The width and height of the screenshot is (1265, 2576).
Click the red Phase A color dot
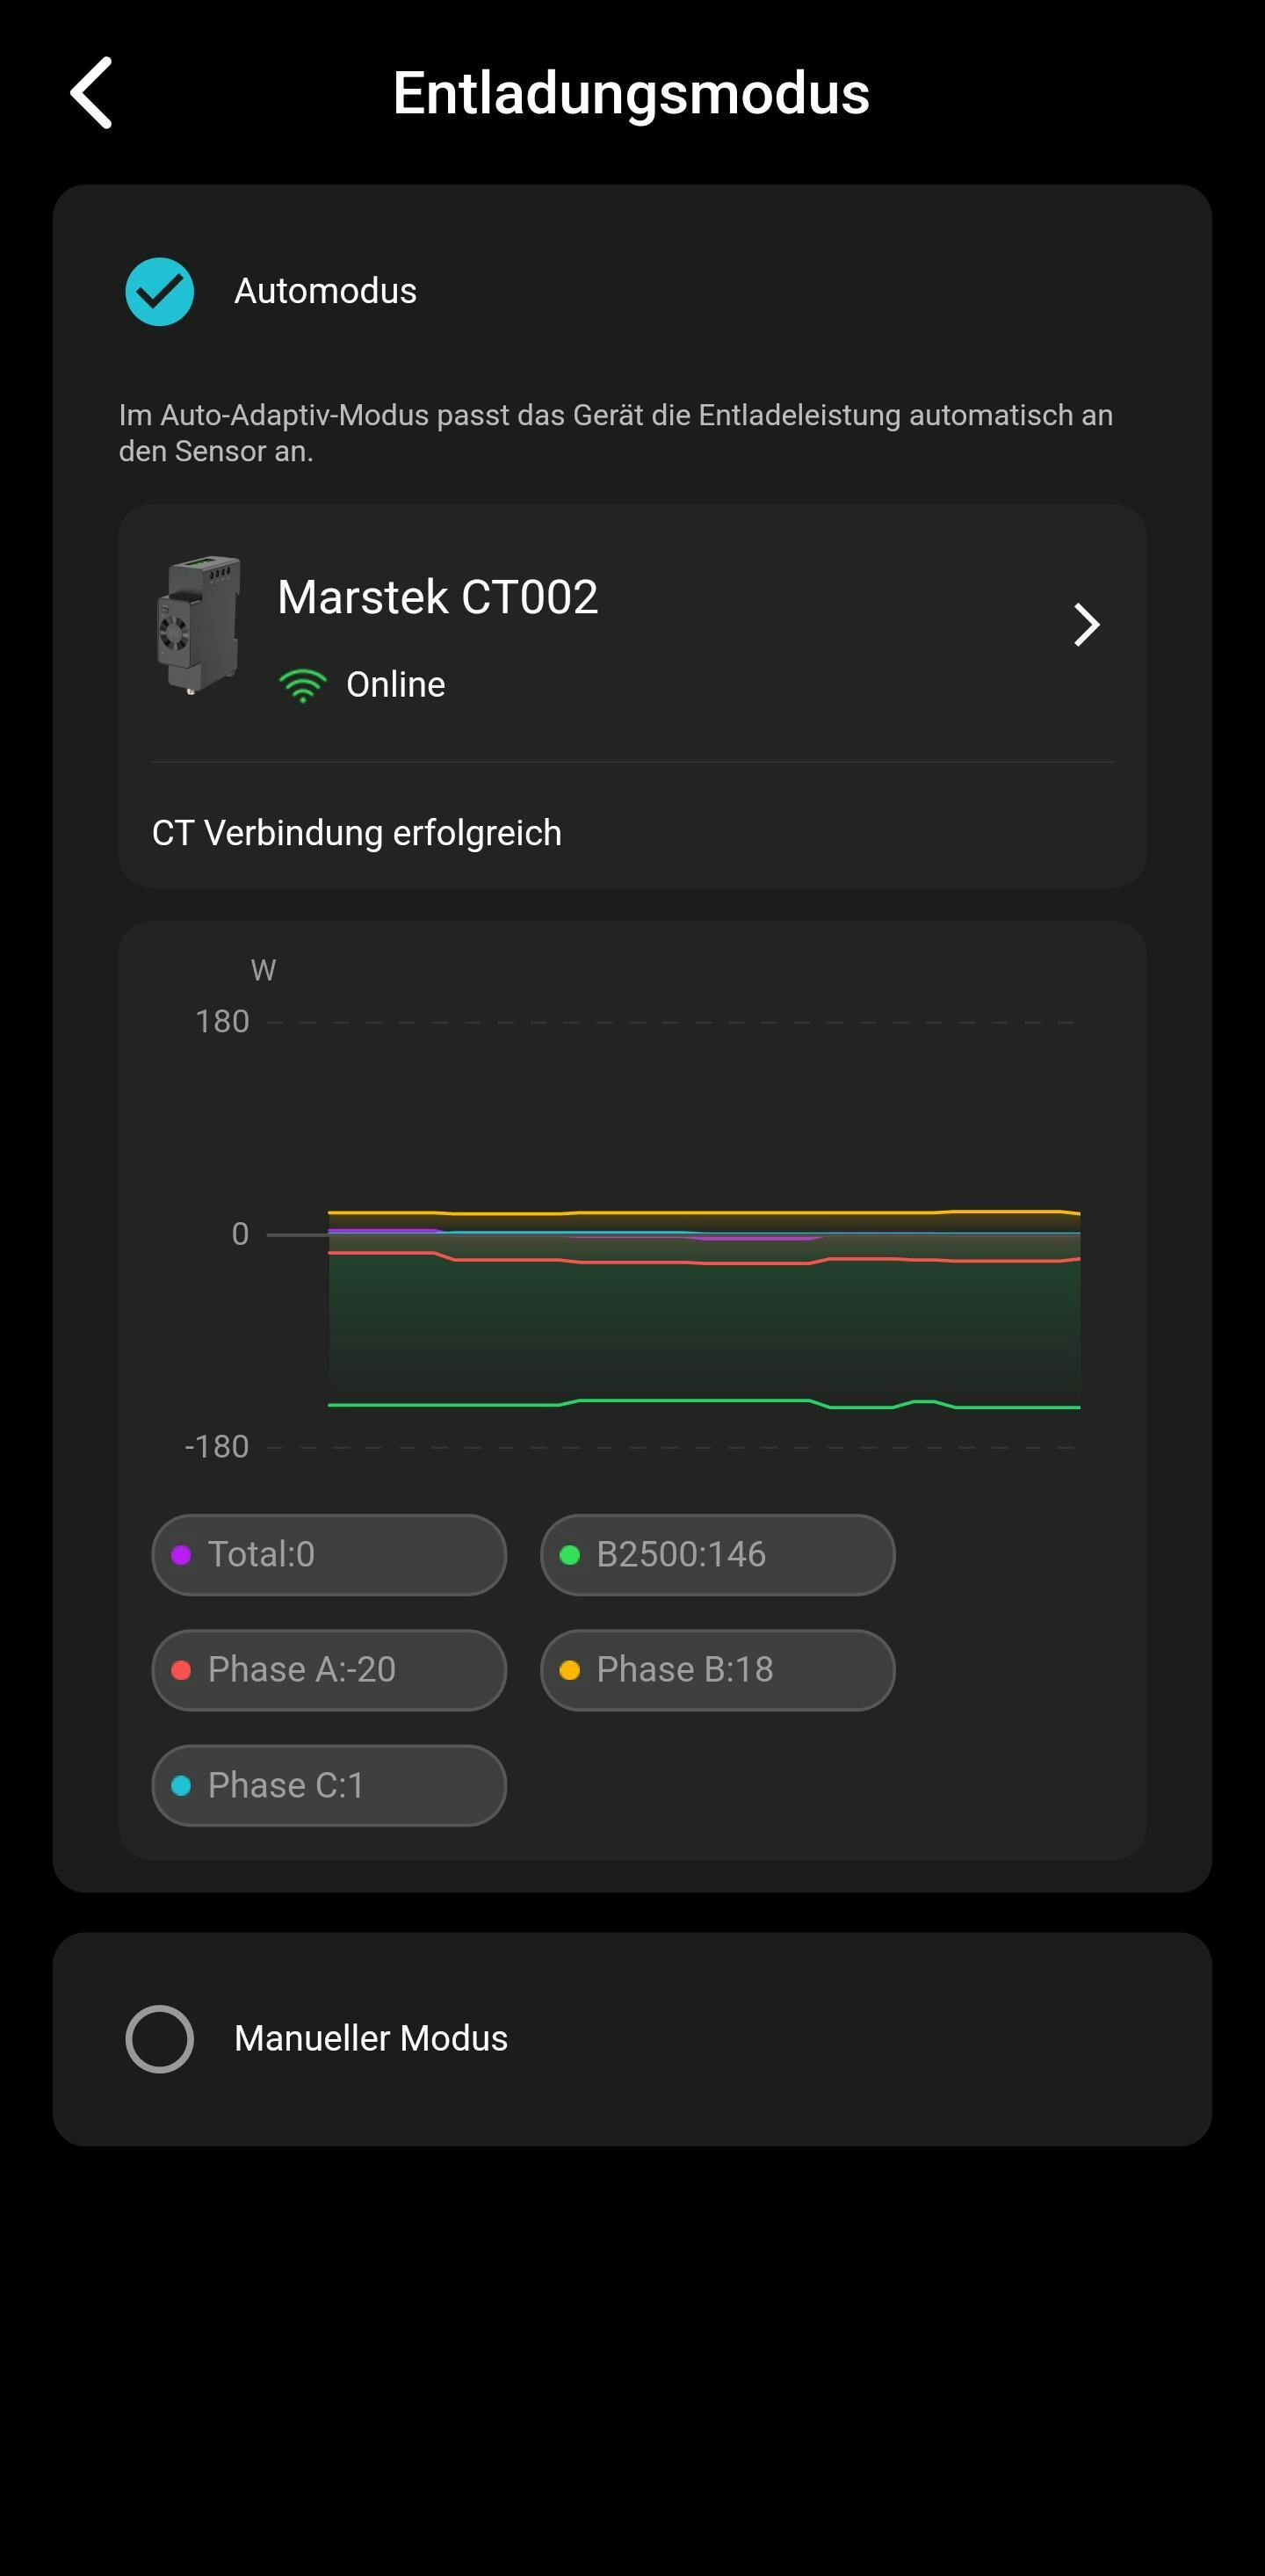pyautogui.click(x=181, y=1670)
